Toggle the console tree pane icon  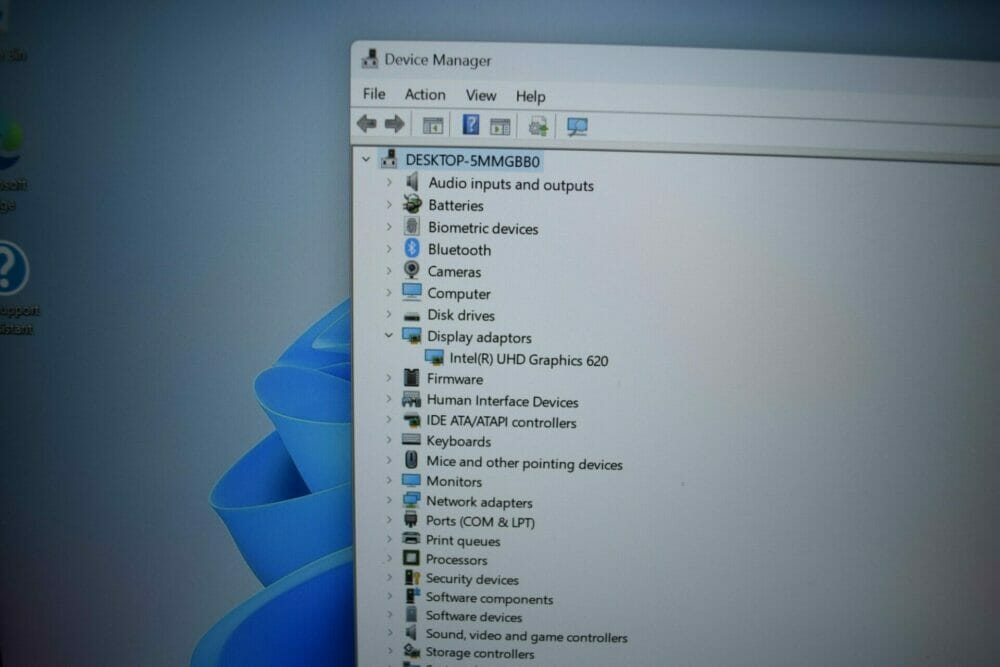[x=433, y=126]
